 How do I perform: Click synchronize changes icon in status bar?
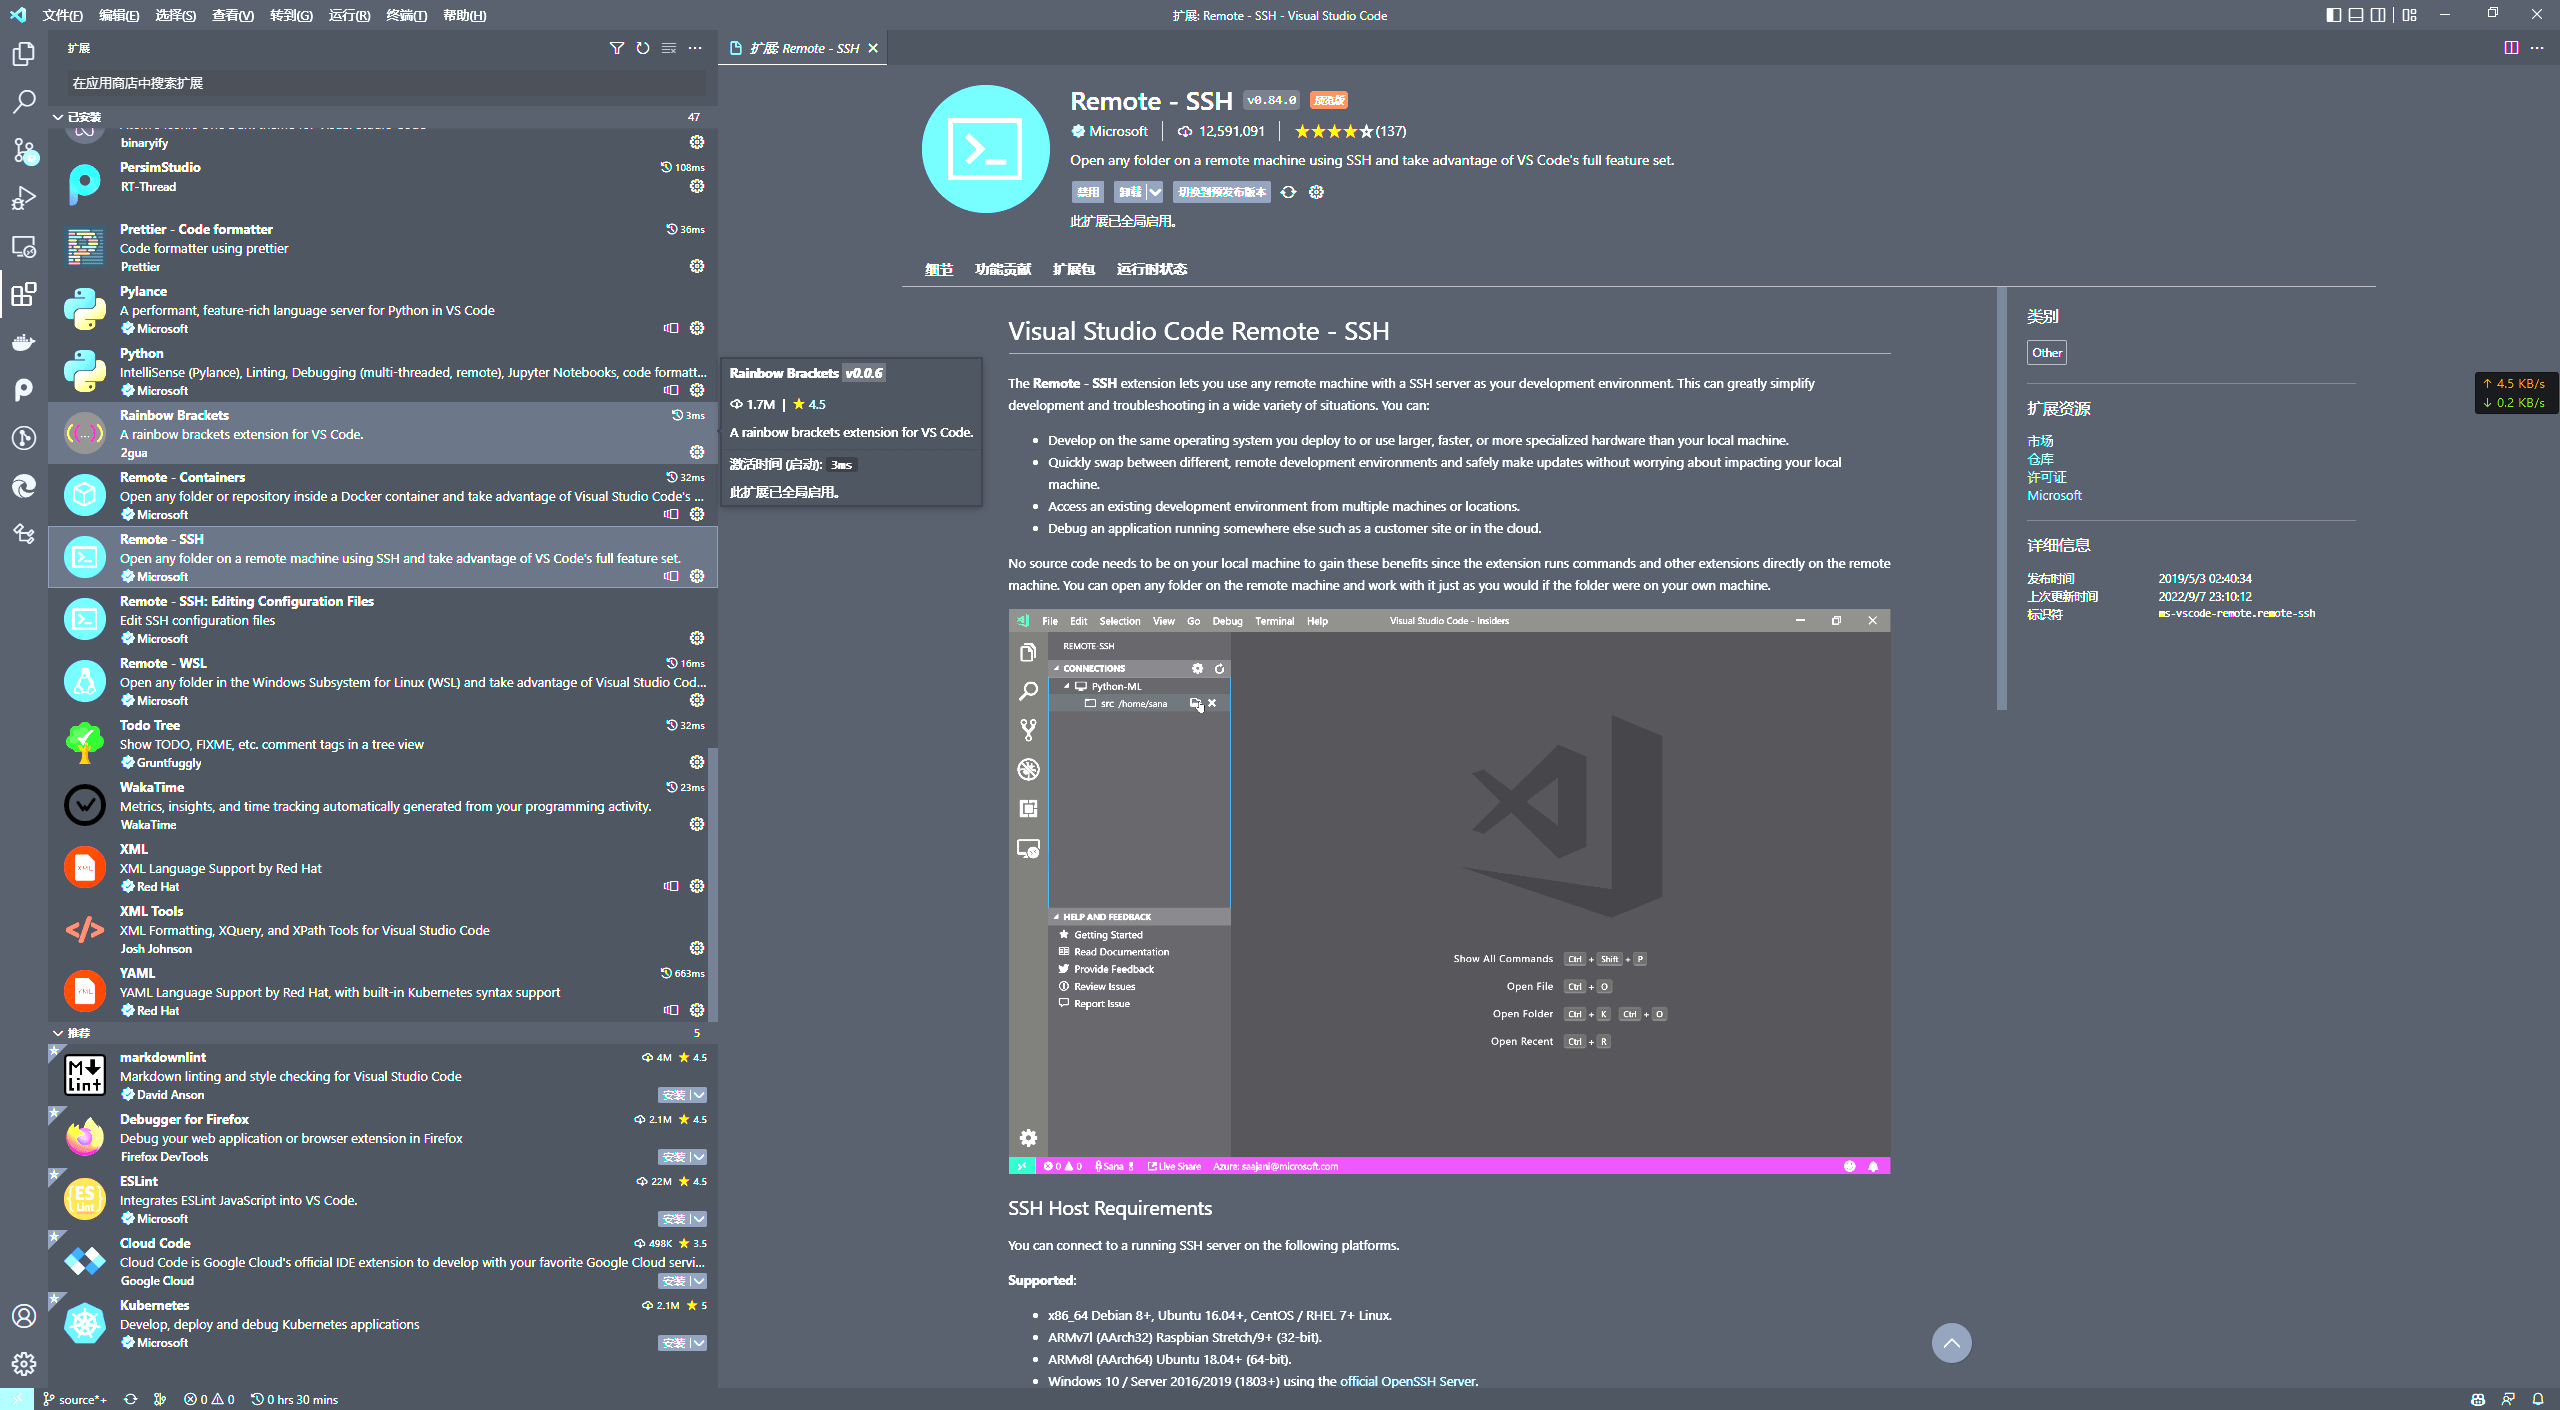[x=130, y=1399]
